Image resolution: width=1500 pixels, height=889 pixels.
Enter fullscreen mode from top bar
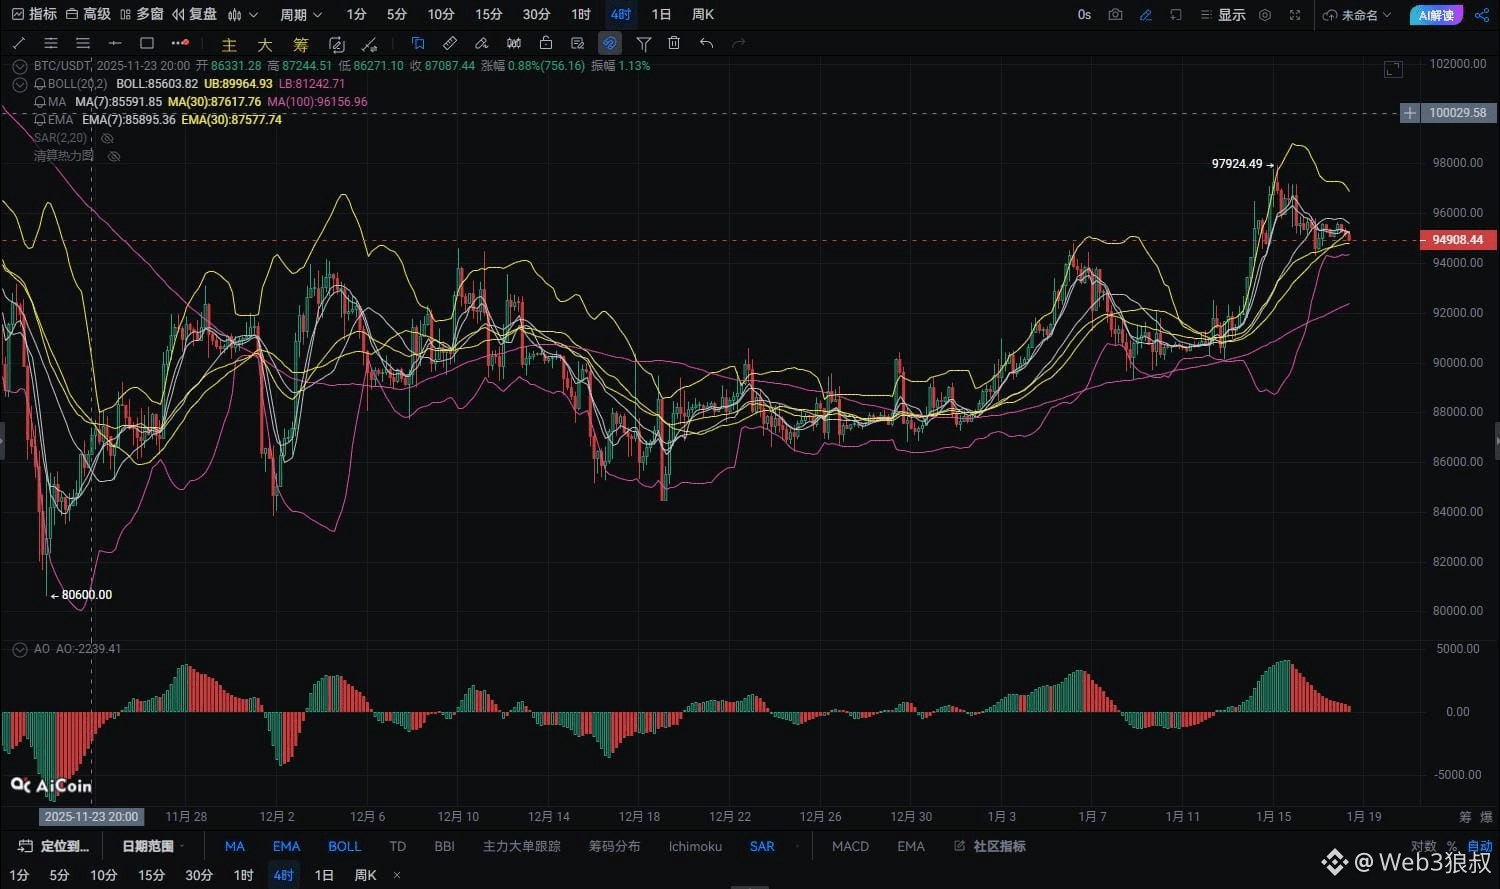pyautogui.click(x=1295, y=15)
